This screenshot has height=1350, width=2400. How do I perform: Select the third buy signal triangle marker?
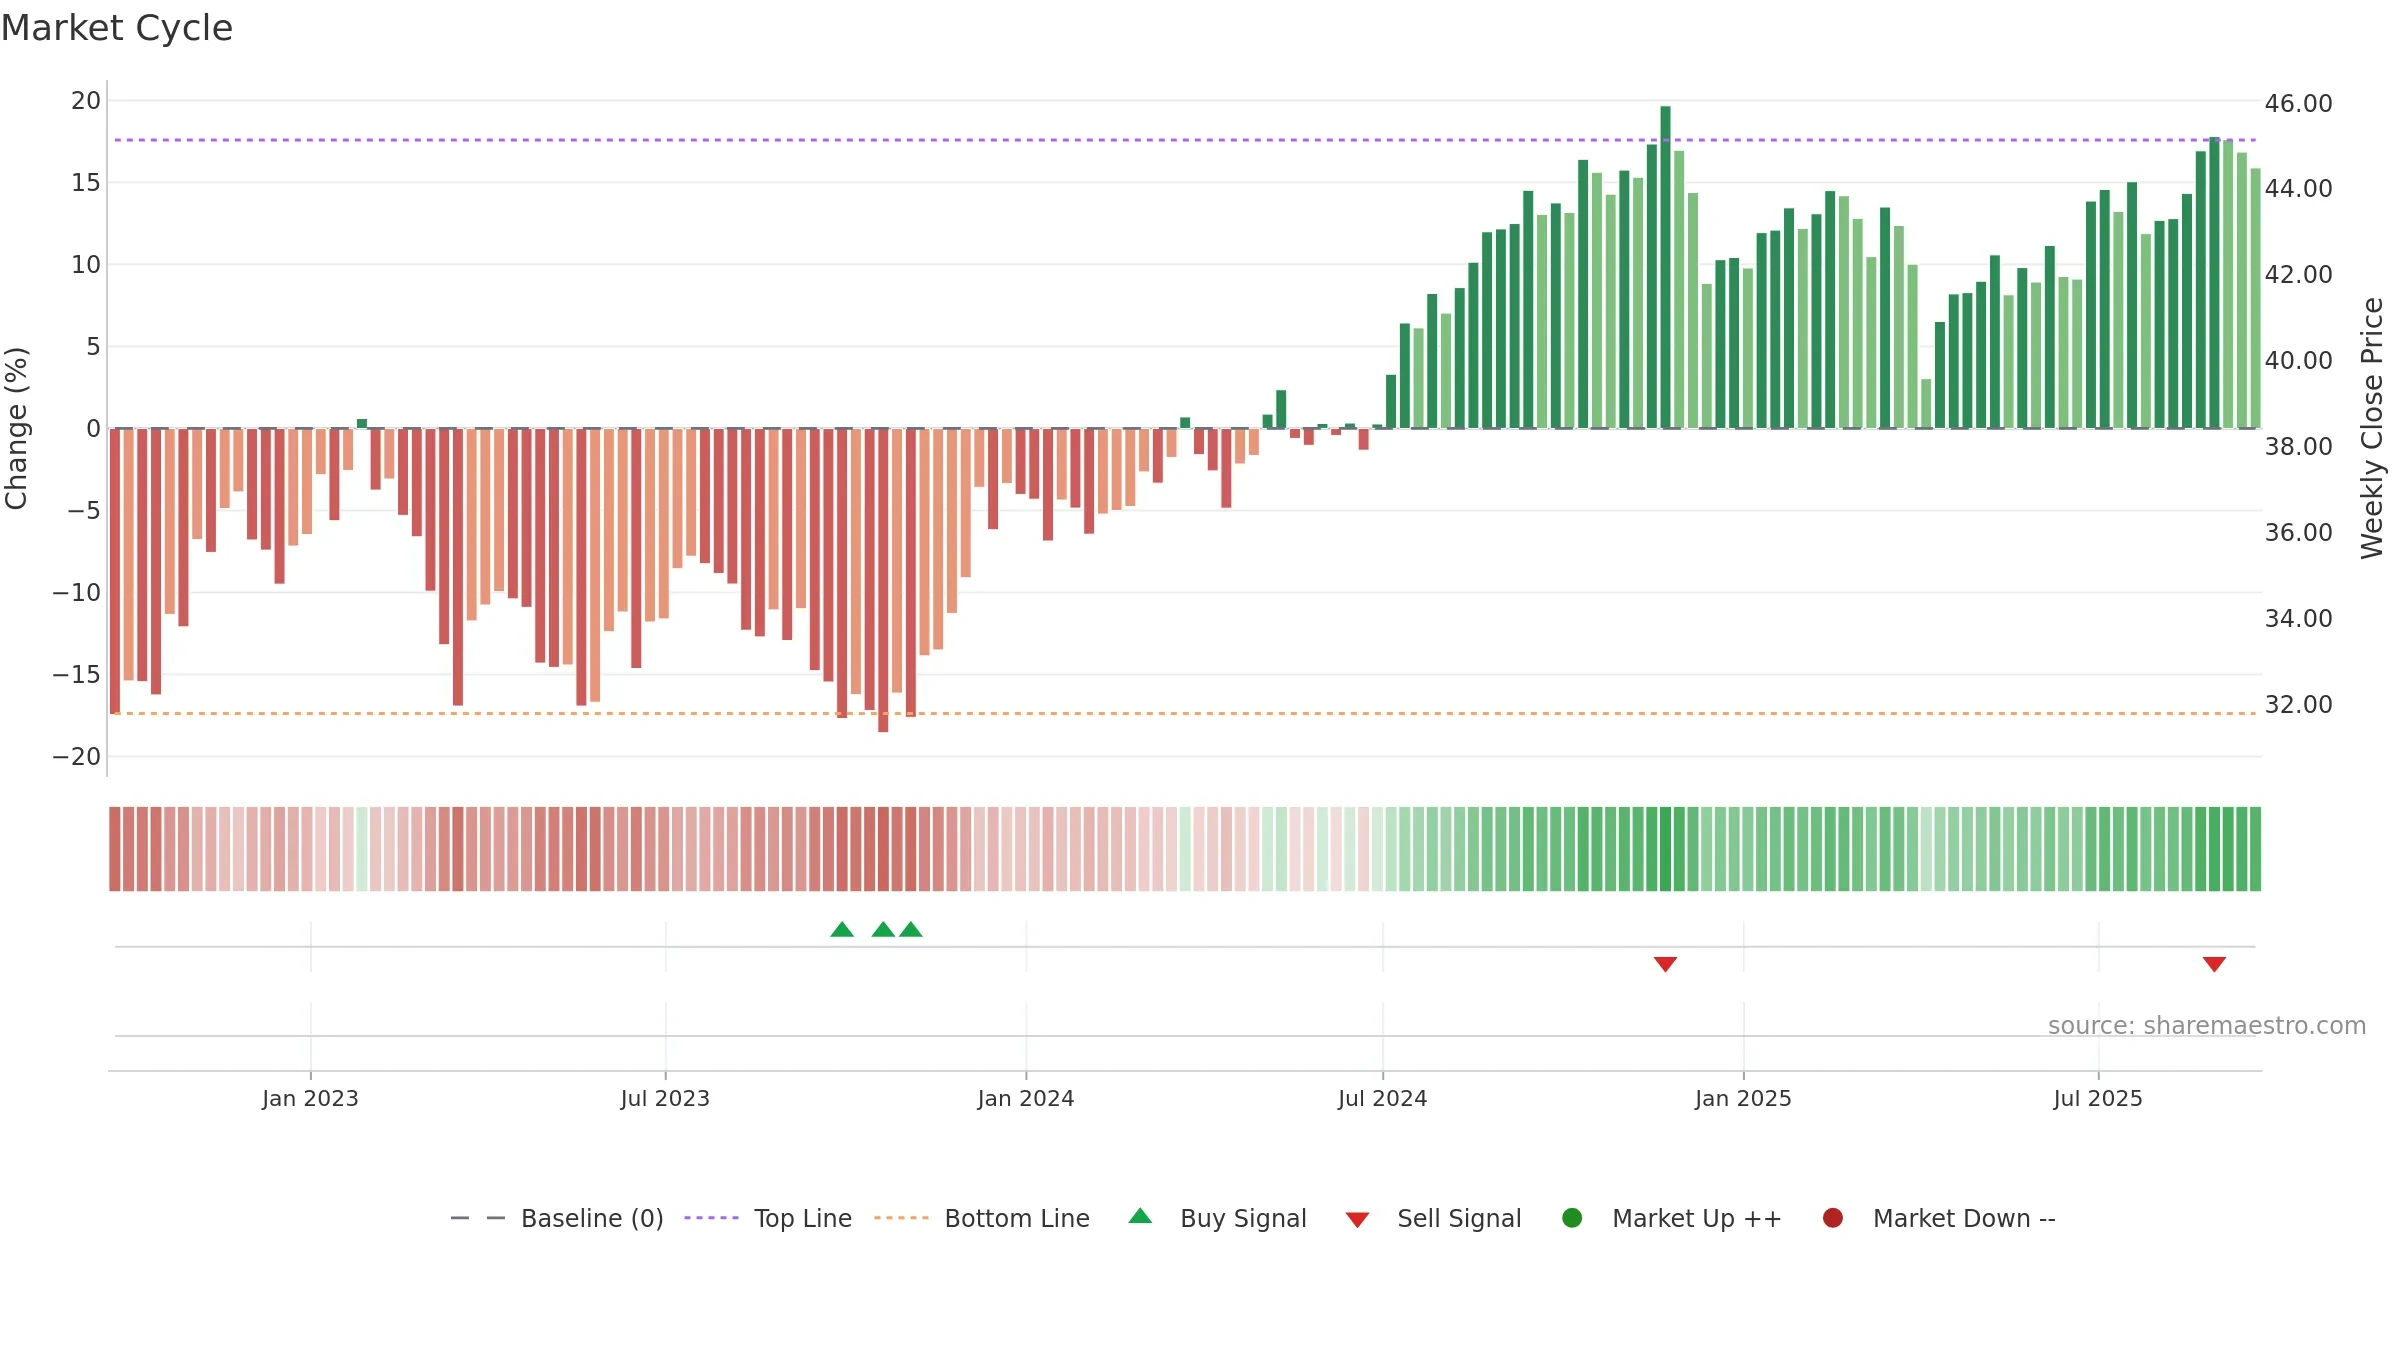(910, 929)
